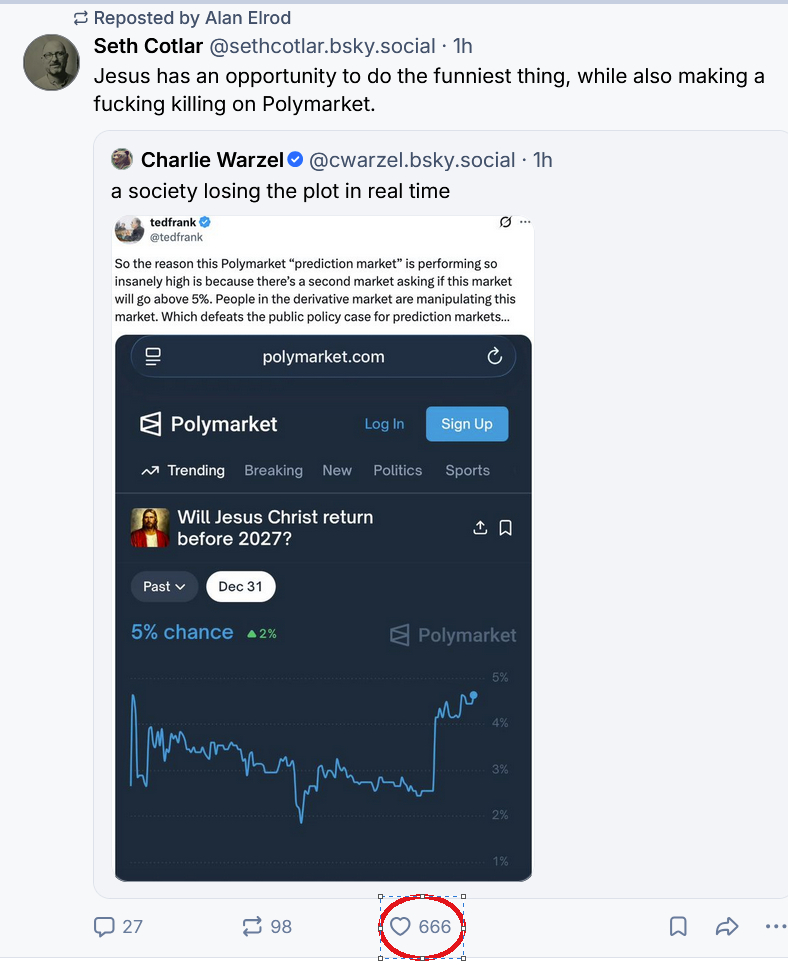Click the reply comment bubble icon

coord(104,927)
